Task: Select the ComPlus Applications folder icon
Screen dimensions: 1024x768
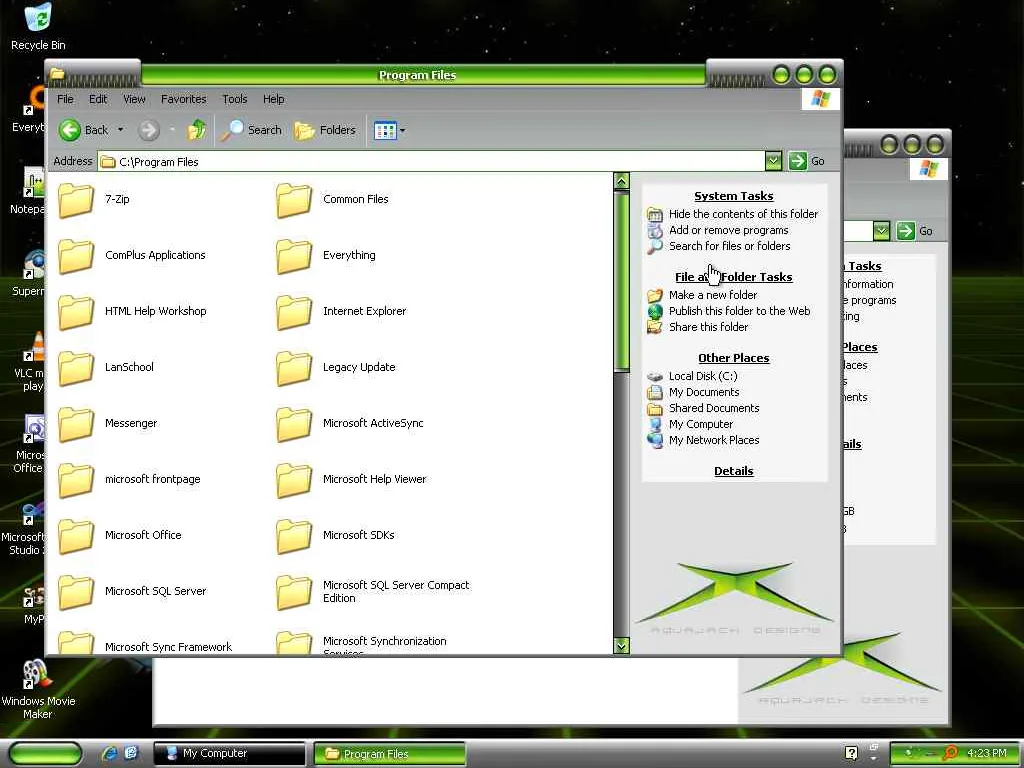Action: click(x=76, y=256)
